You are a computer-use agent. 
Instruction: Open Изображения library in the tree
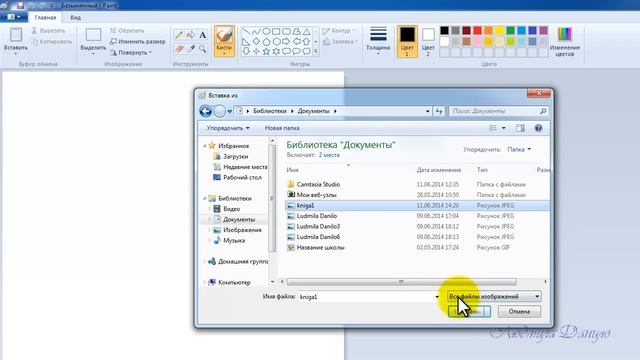(x=242, y=230)
